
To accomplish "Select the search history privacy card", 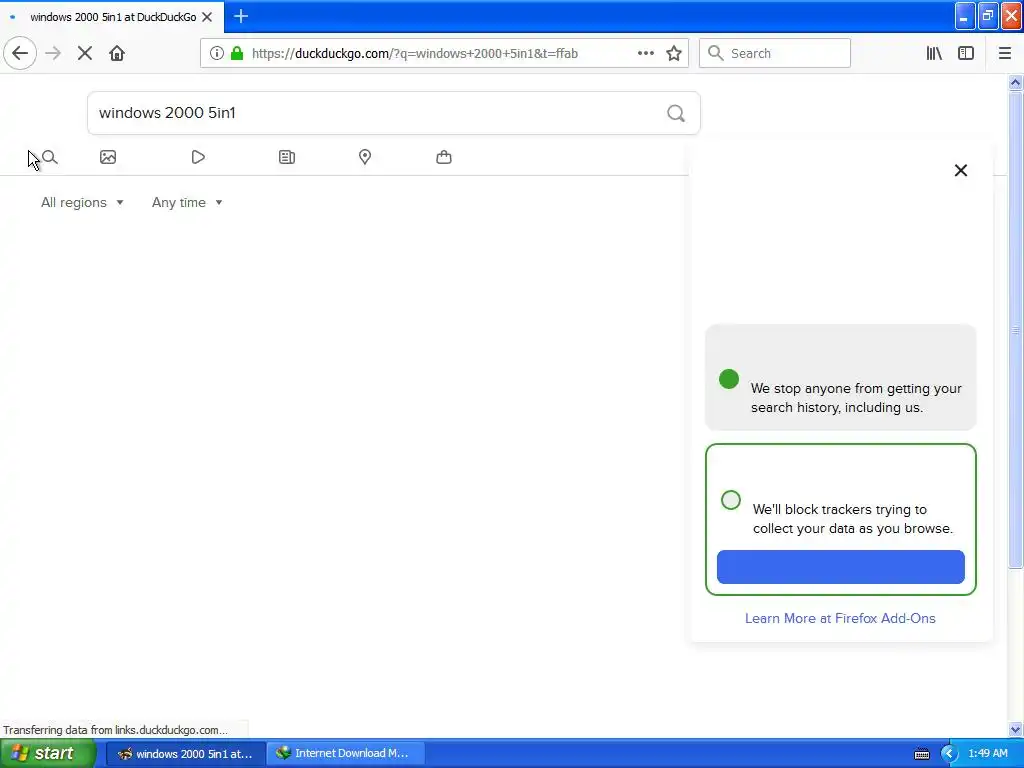I will [x=840, y=377].
